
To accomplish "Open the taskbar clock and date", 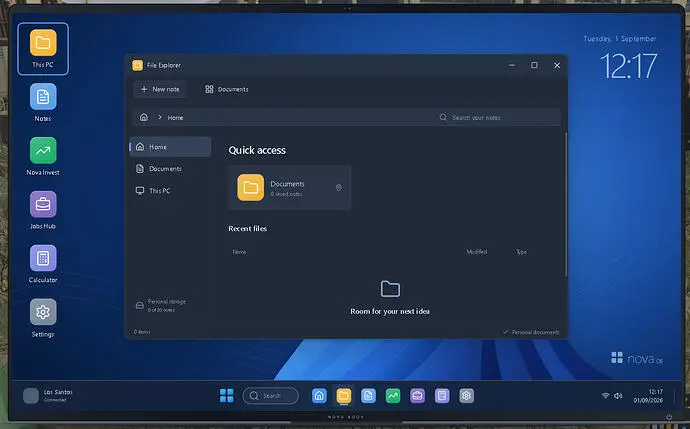I will 648,396.
